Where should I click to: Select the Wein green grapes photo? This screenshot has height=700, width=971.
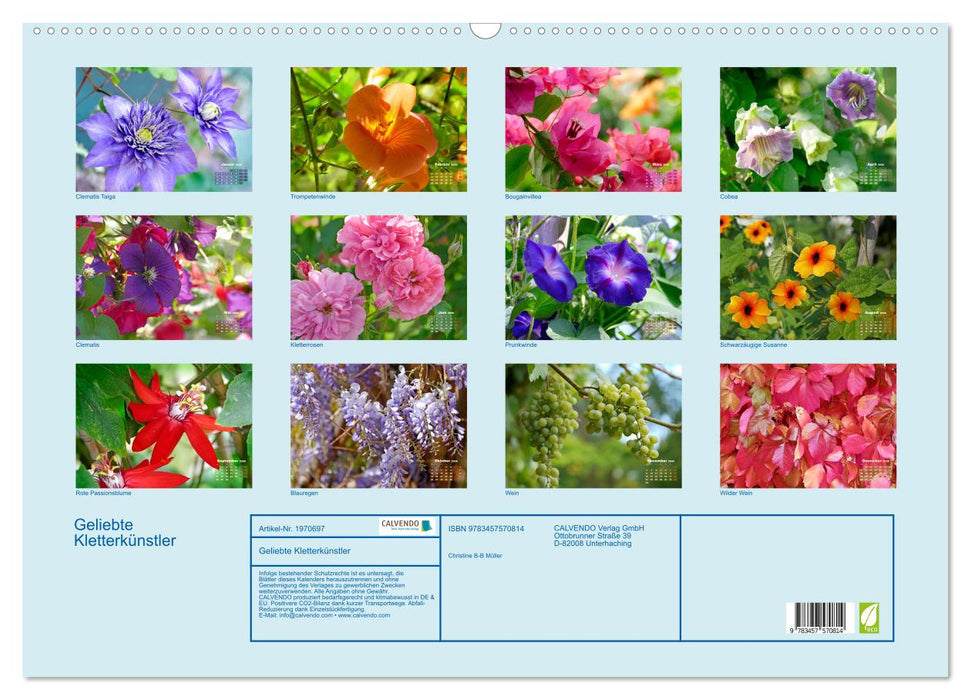pos(593,425)
